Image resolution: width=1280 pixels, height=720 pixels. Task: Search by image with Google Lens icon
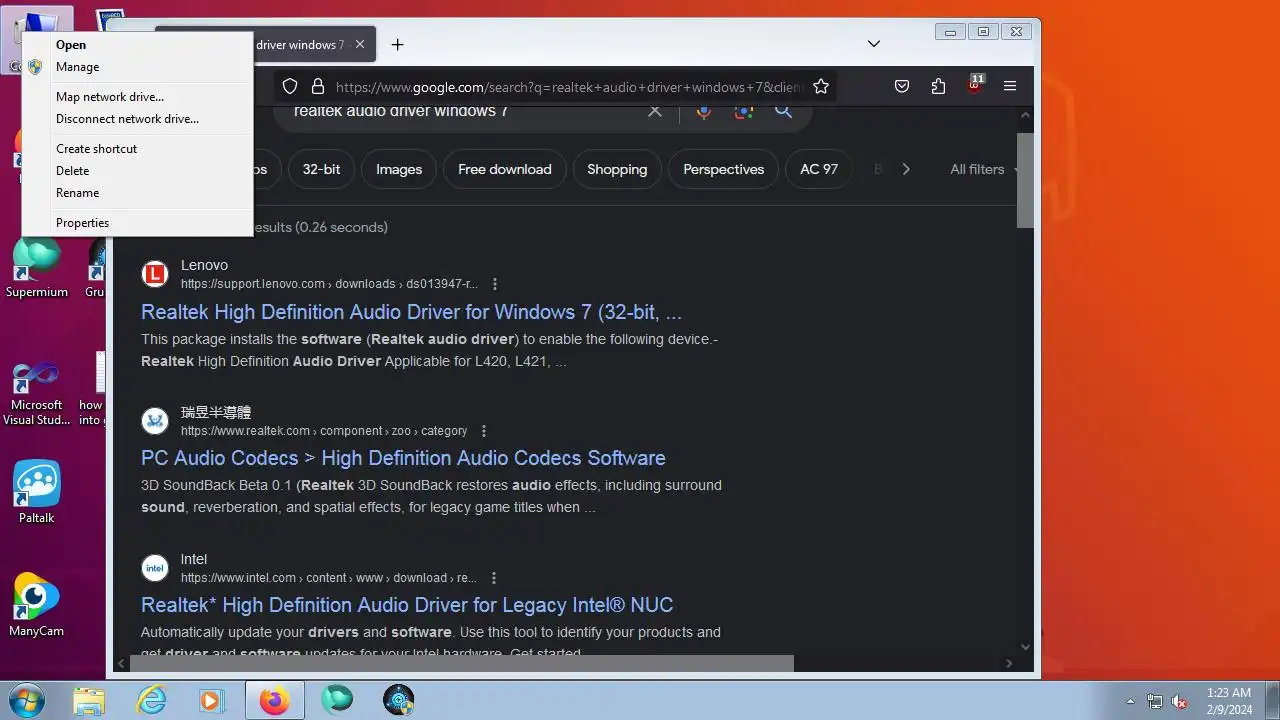[x=743, y=111]
